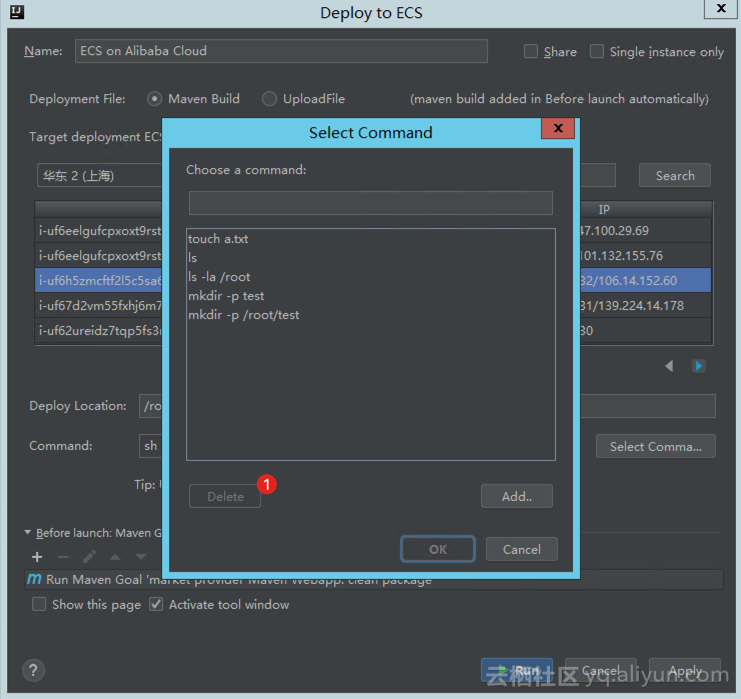Click Maven 'm' icon in Run Maven Goal row

point(34,579)
